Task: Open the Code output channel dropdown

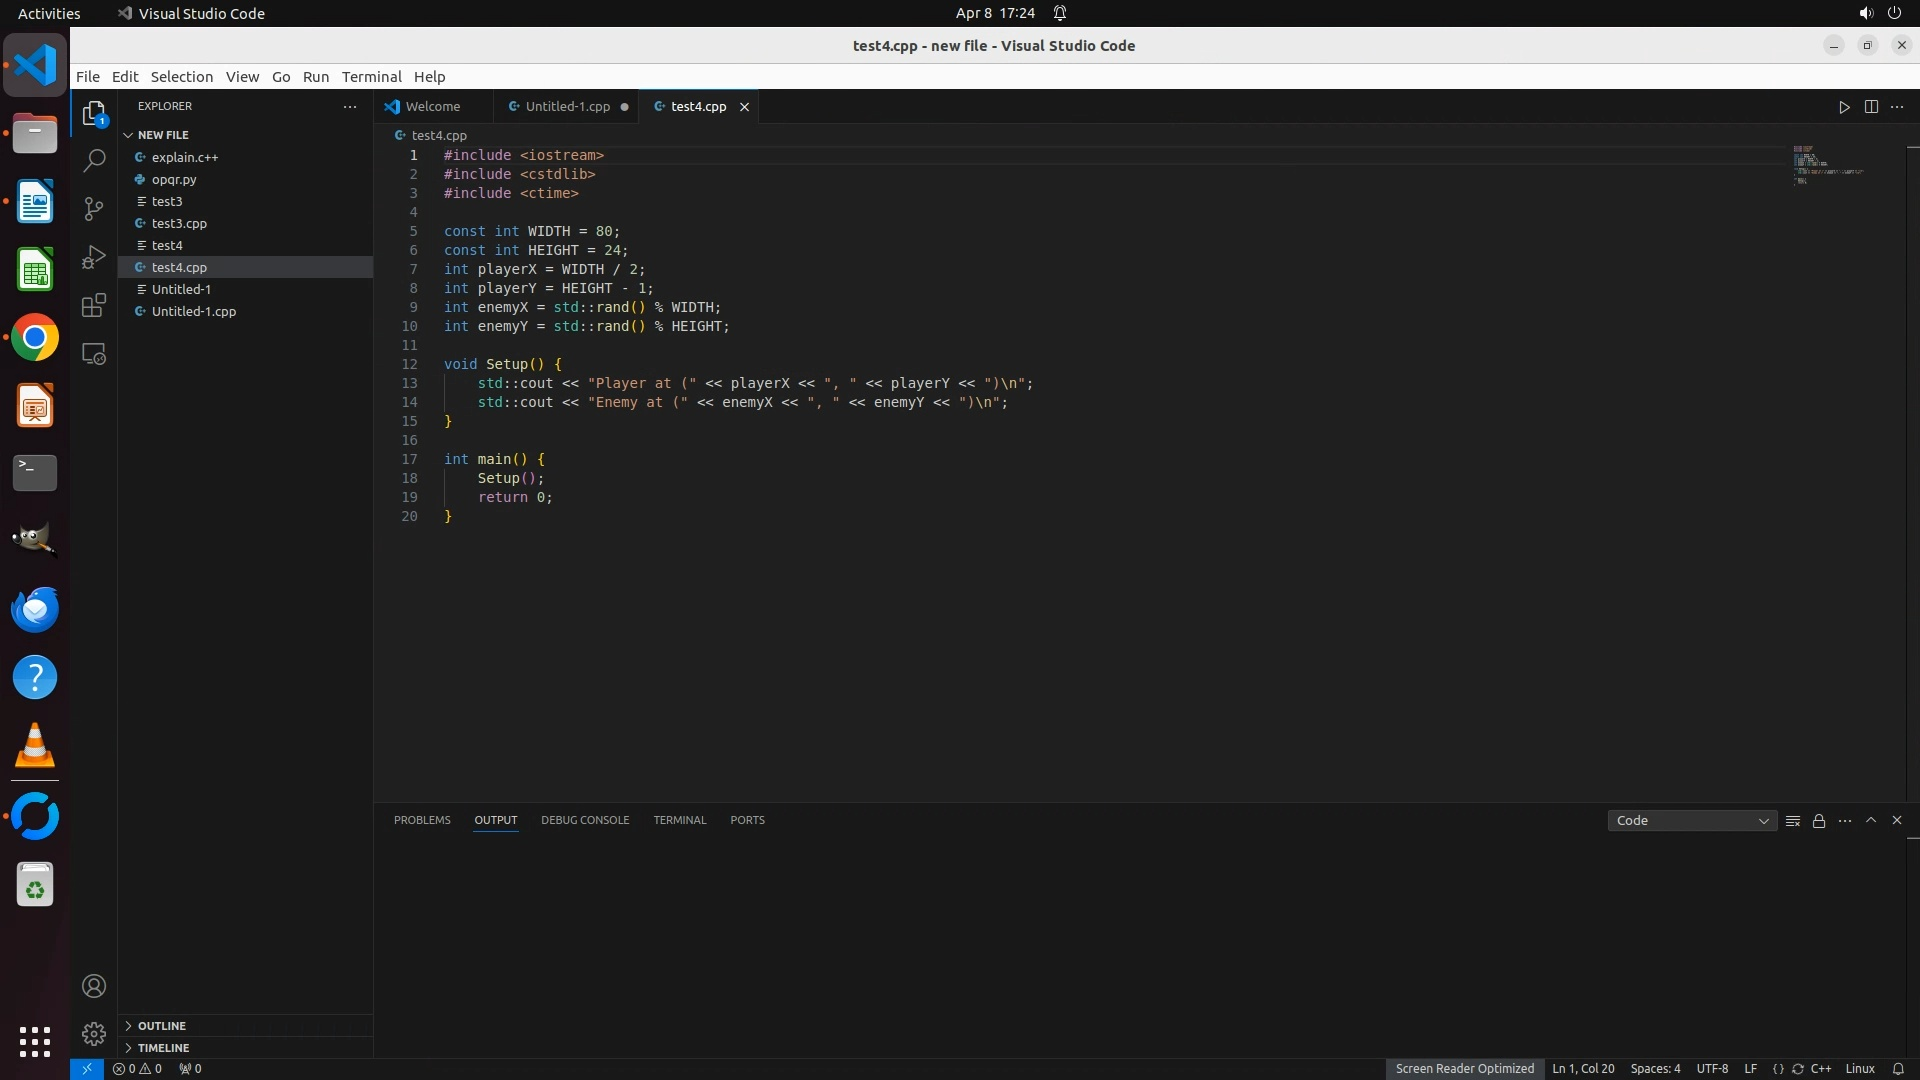Action: pos(1692,821)
